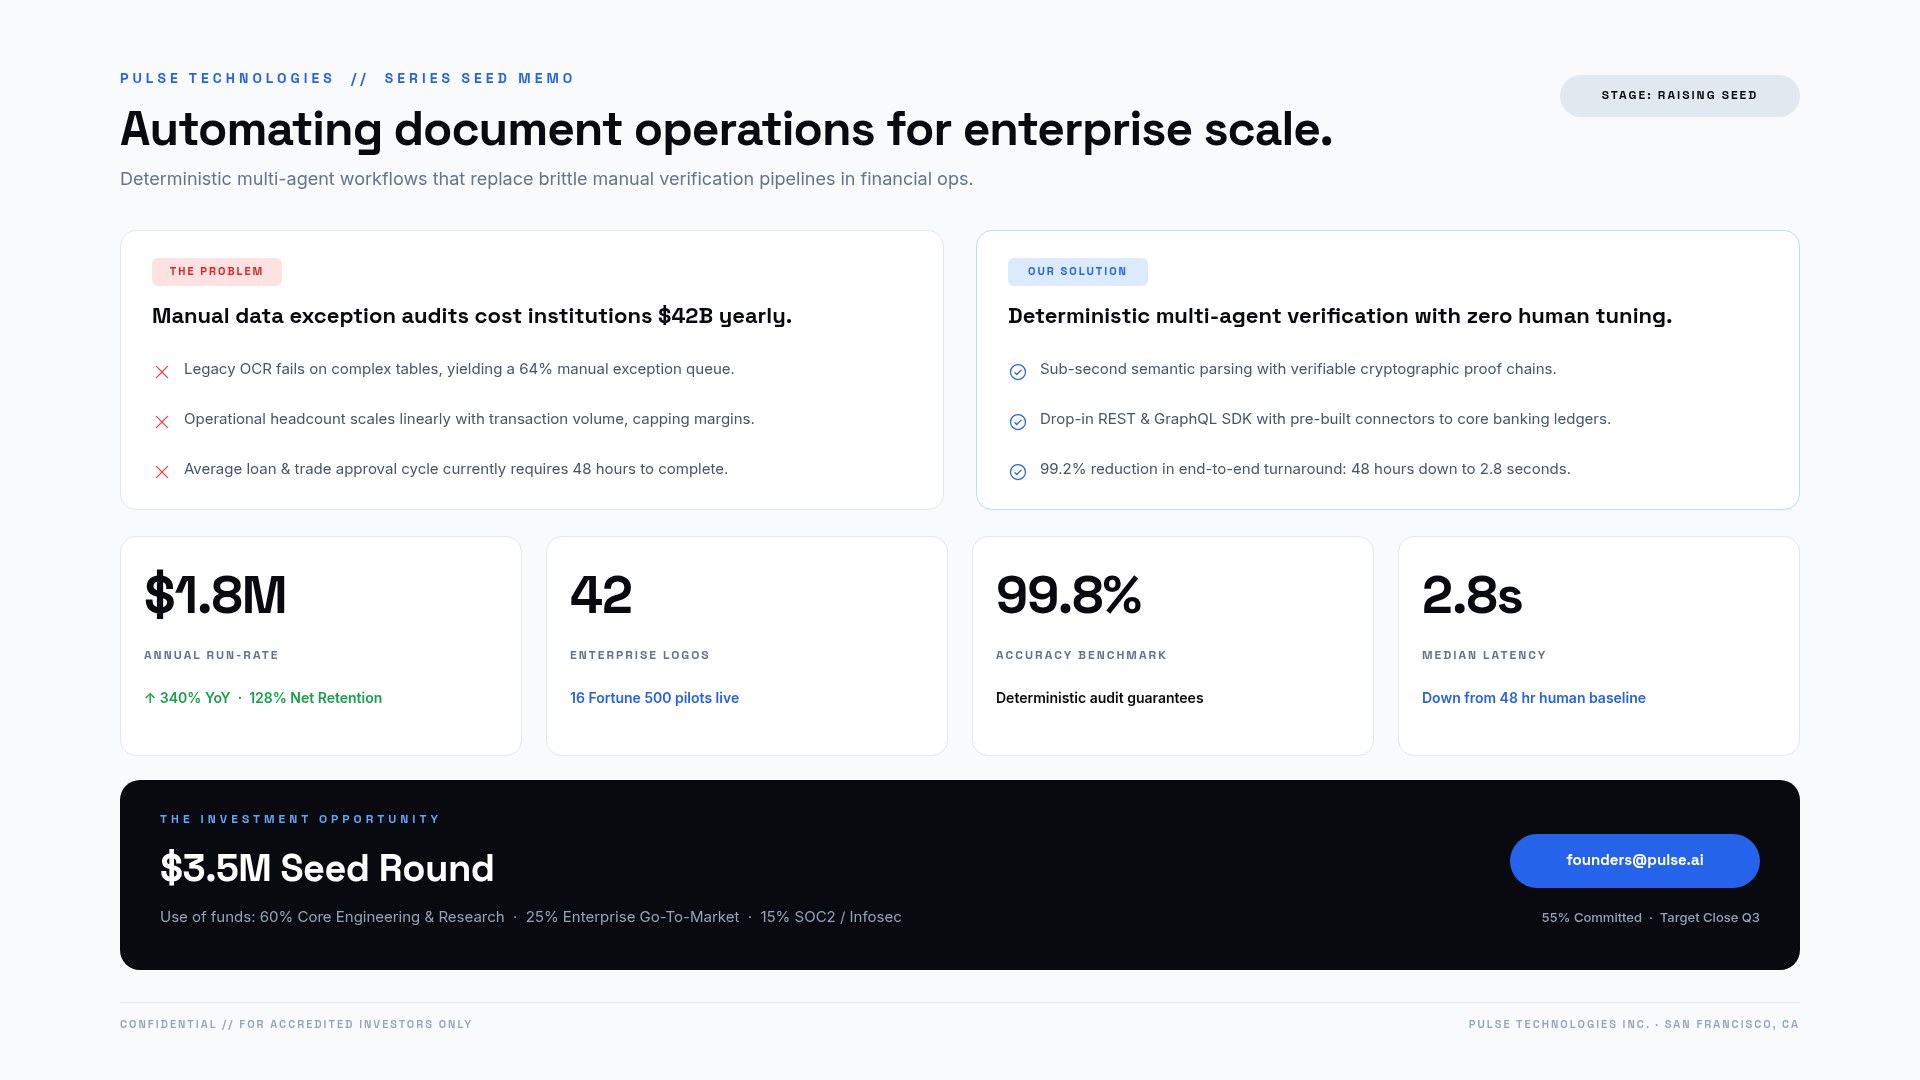Click the 128% Net Retention text
This screenshot has width=1920, height=1080.
(315, 698)
